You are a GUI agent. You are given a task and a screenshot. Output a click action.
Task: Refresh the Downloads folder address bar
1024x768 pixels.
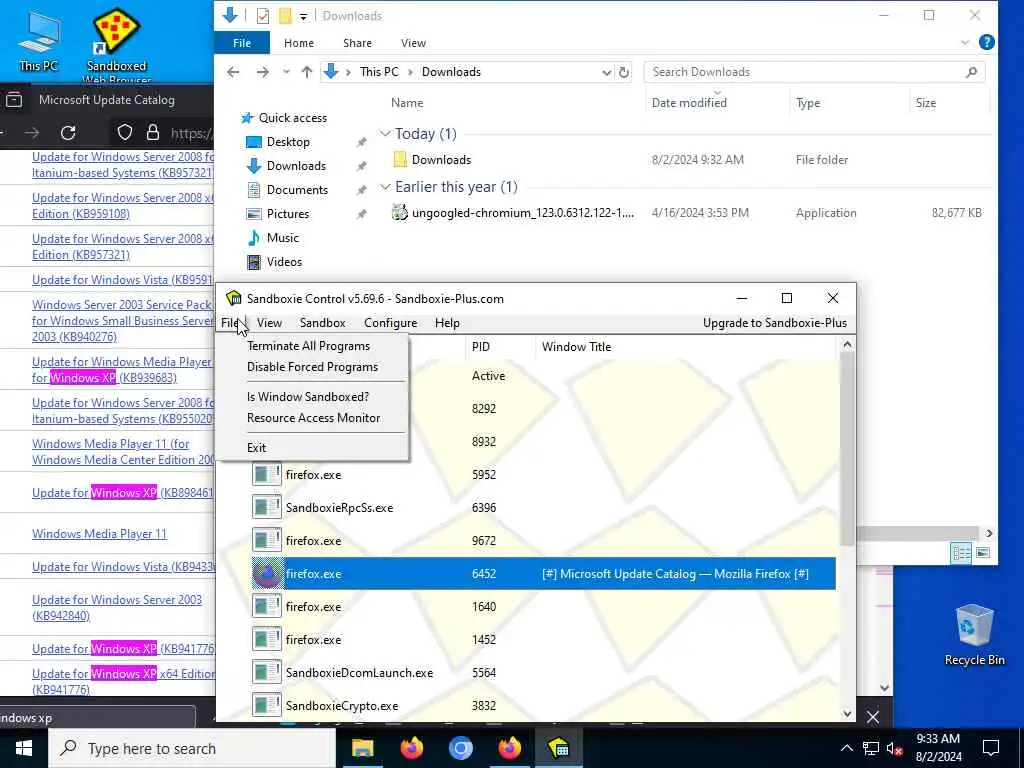click(624, 72)
